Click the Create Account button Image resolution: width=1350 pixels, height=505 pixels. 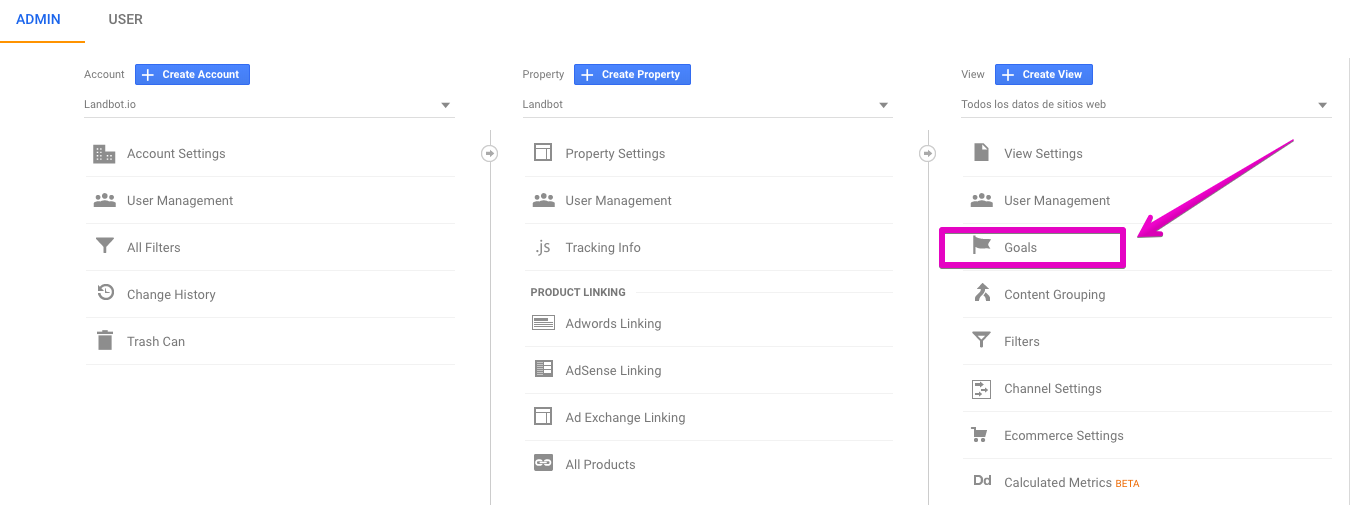coord(192,74)
